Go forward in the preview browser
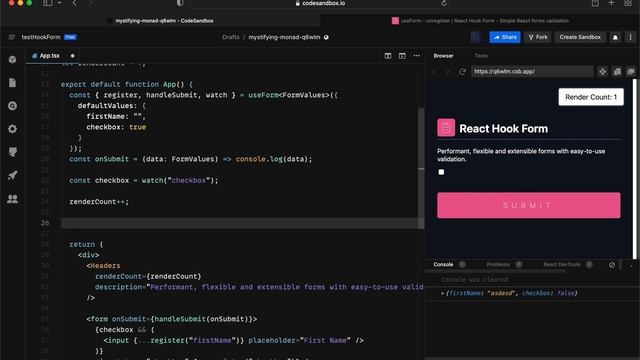The image size is (640, 360). point(448,72)
